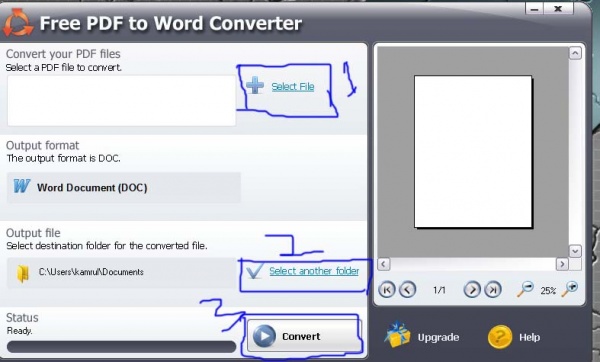Click the Select File link

click(293, 86)
